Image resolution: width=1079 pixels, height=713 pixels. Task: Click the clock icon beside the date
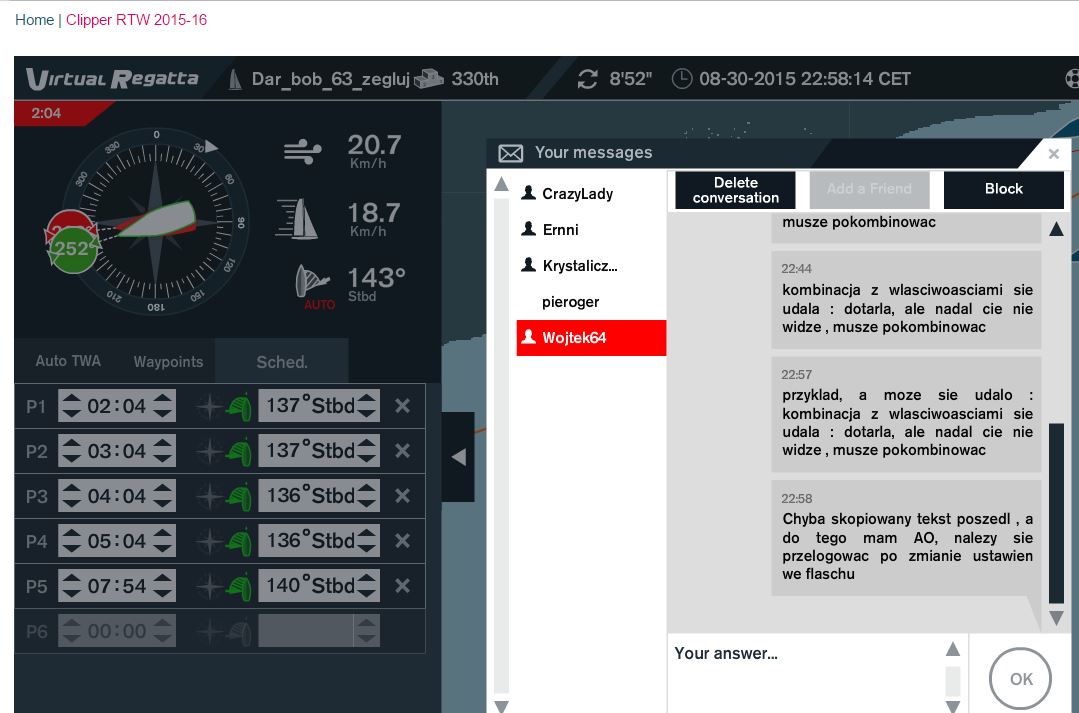(681, 79)
